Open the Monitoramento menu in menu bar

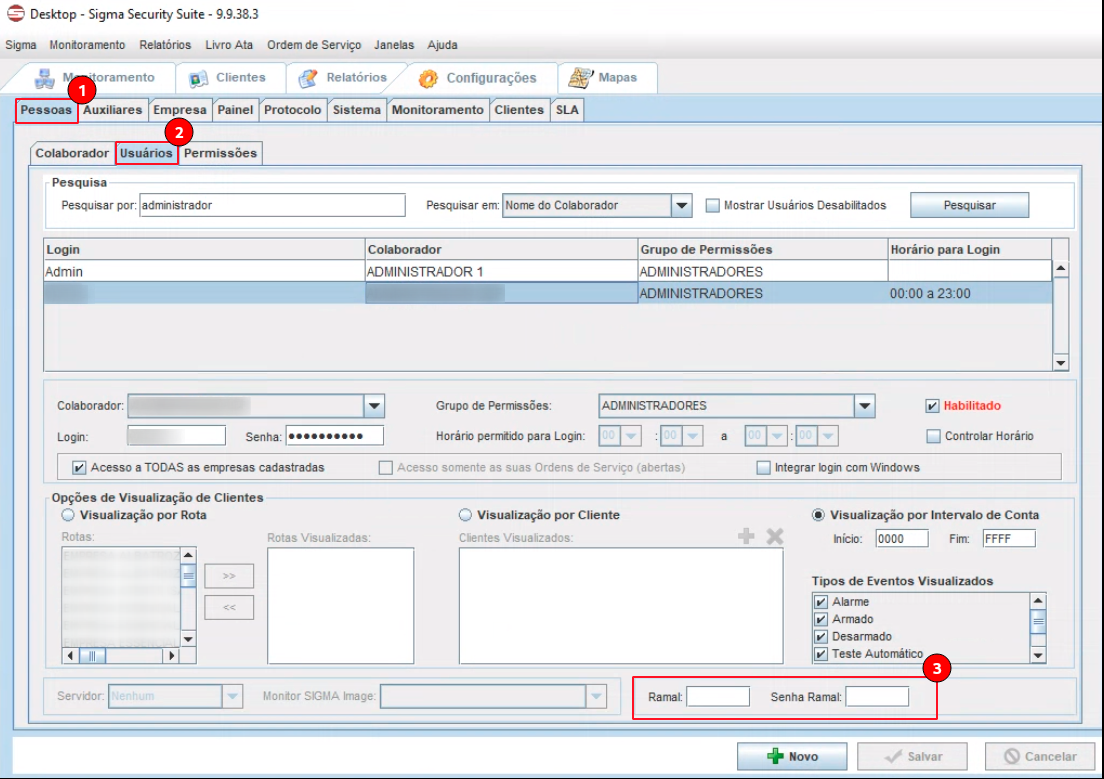(87, 45)
